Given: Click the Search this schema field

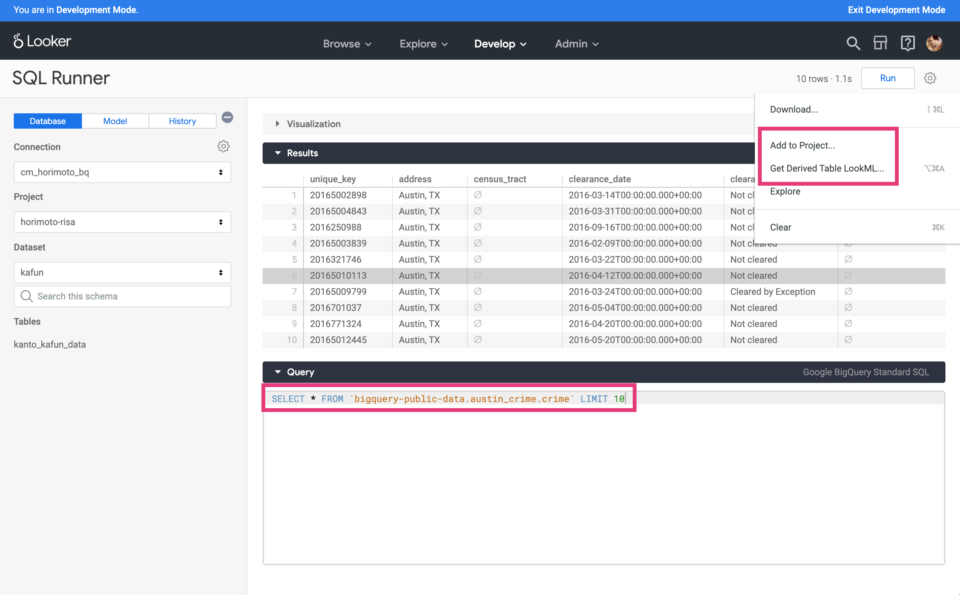Looking at the screenshot, I should 122,296.
